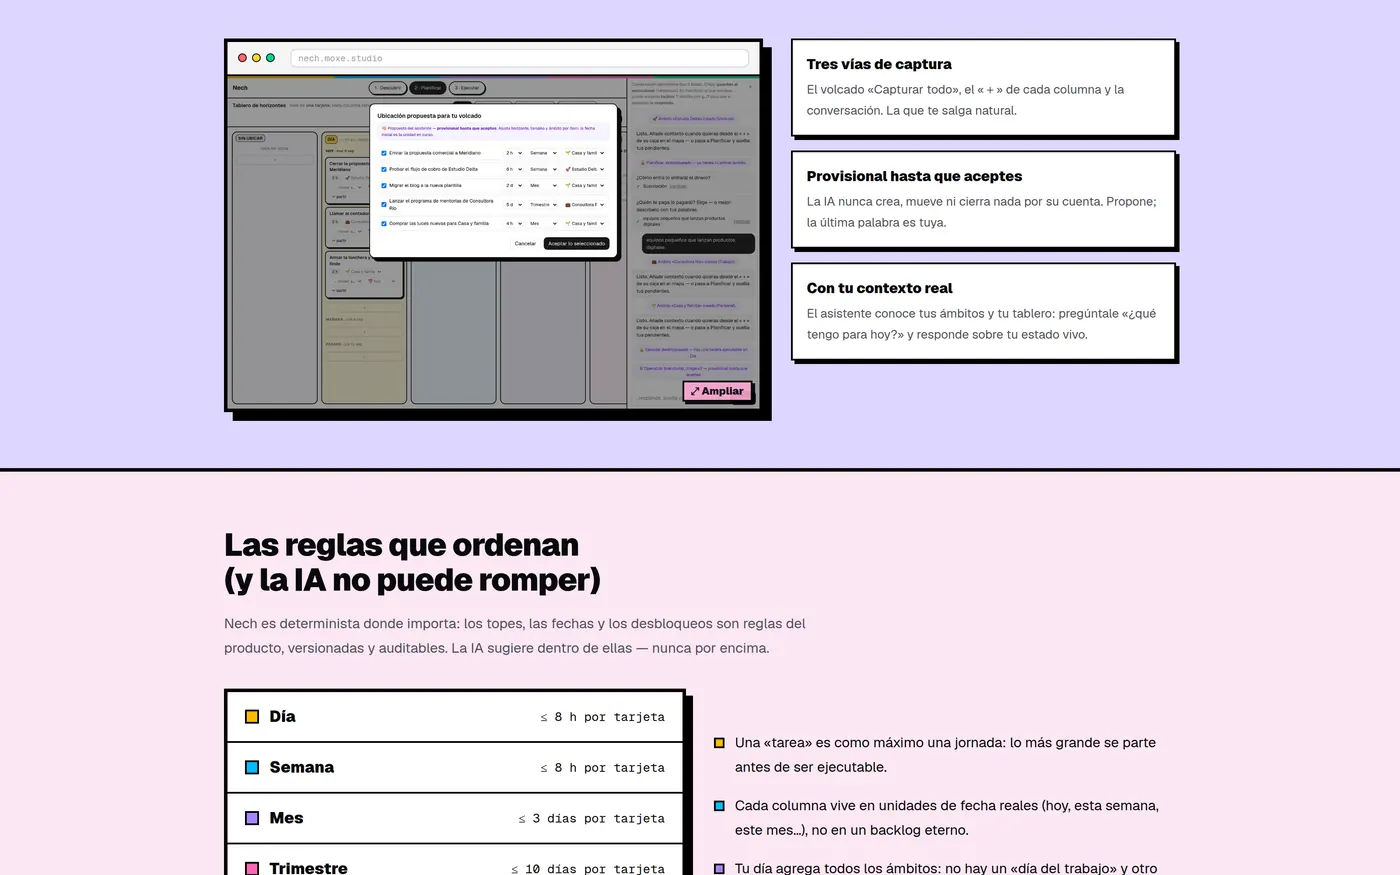Select the 2 · Planificar tab
The height and width of the screenshot is (875, 1400).
click(x=428, y=88)
